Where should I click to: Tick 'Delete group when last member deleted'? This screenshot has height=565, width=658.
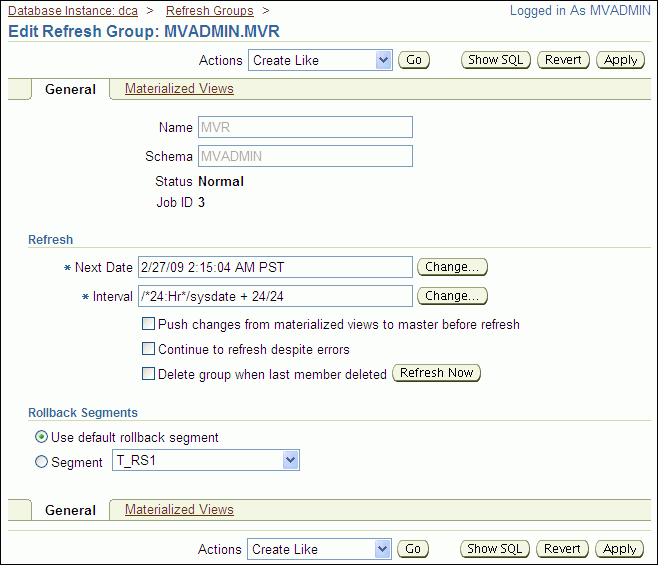[149, 374]
